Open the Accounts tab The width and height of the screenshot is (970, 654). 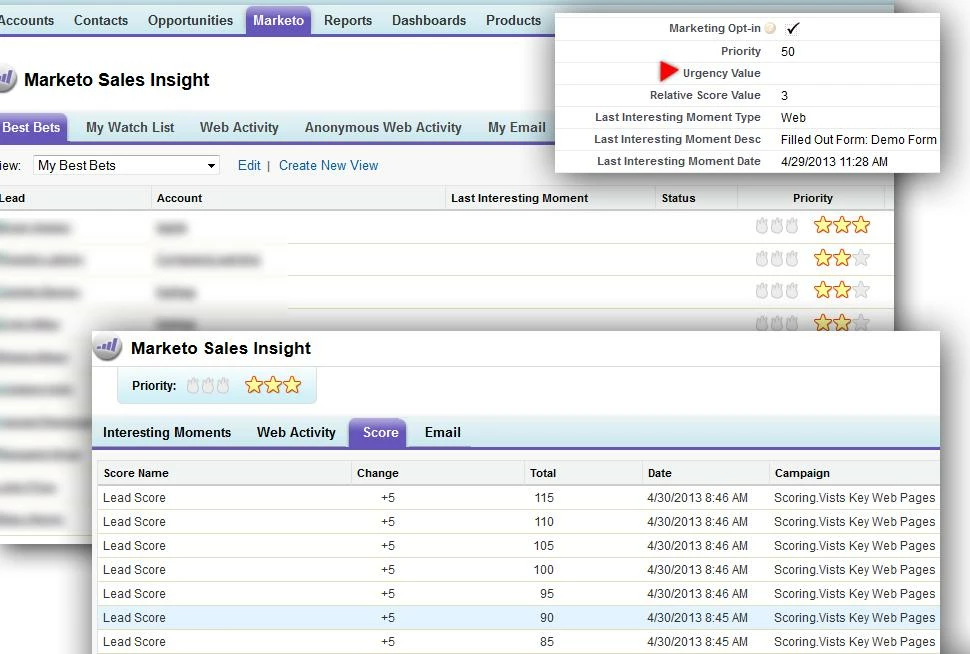pos(27,20)
